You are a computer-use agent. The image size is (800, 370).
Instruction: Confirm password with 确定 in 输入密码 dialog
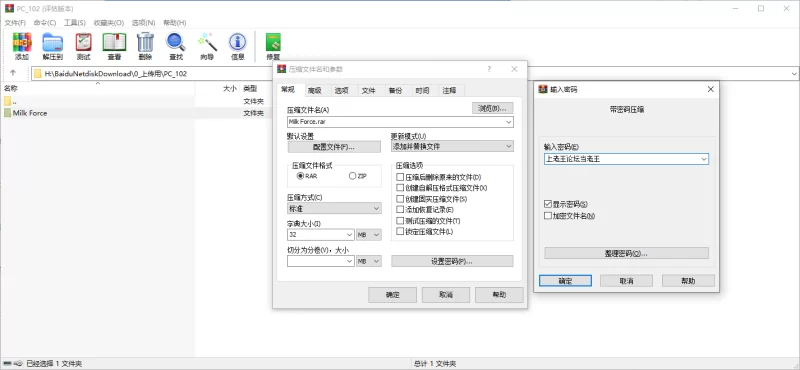click(x=565, y=281)
